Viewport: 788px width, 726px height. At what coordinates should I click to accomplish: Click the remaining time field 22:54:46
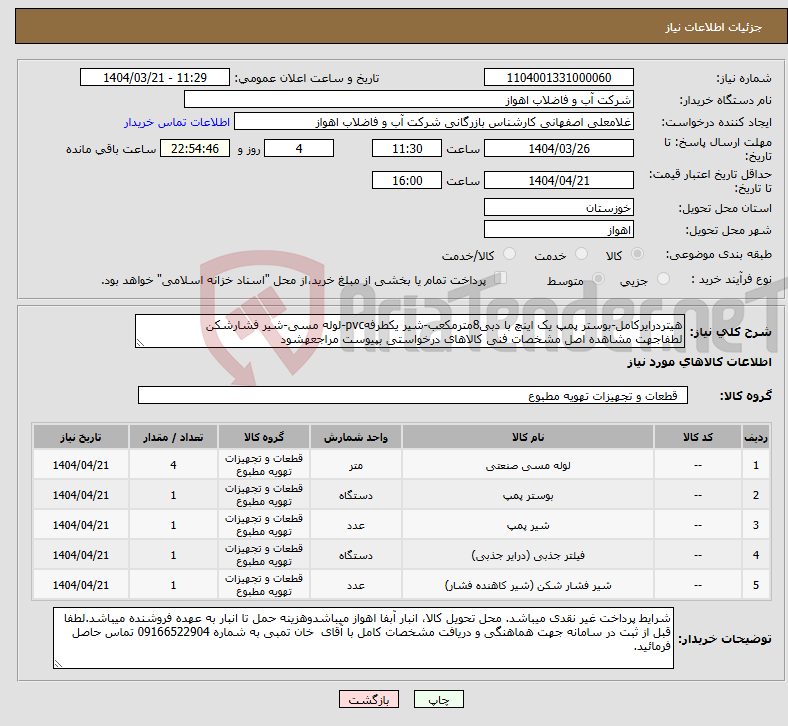click(x=195, y=149)
